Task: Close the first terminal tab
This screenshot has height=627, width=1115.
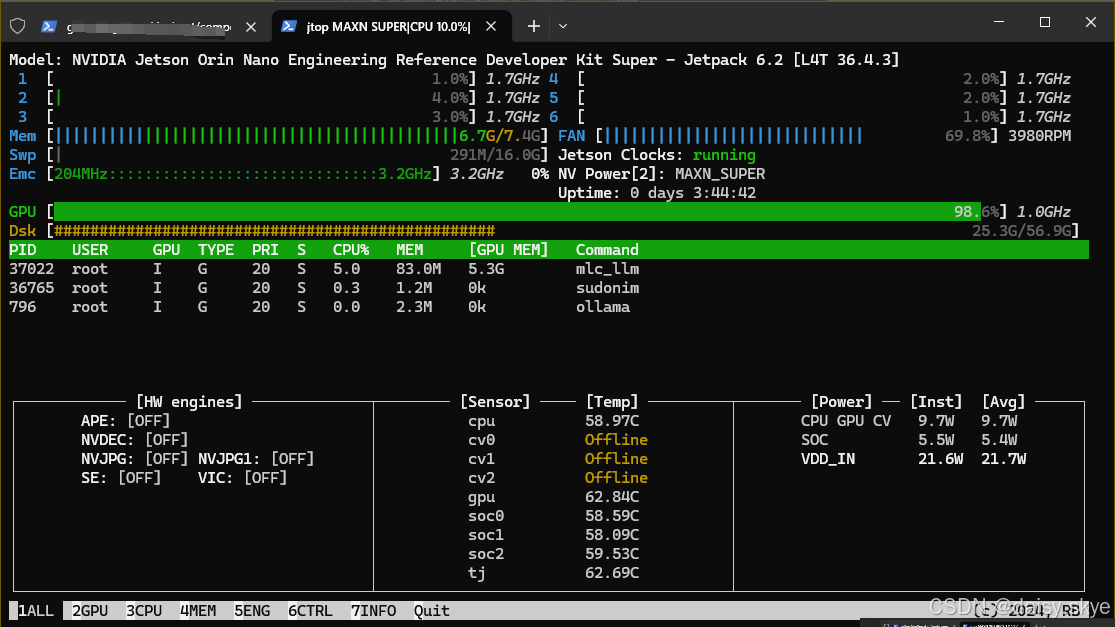Action: (251, 27)
